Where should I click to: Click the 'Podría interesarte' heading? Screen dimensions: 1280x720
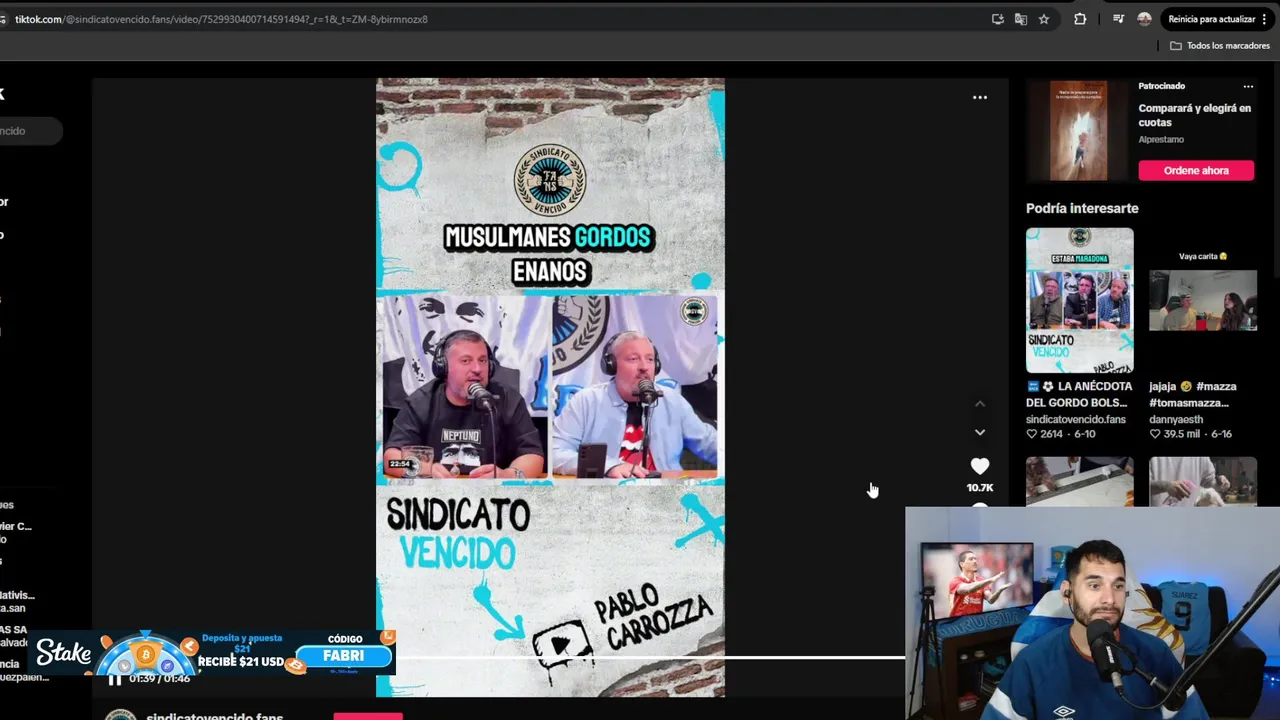1082,208
